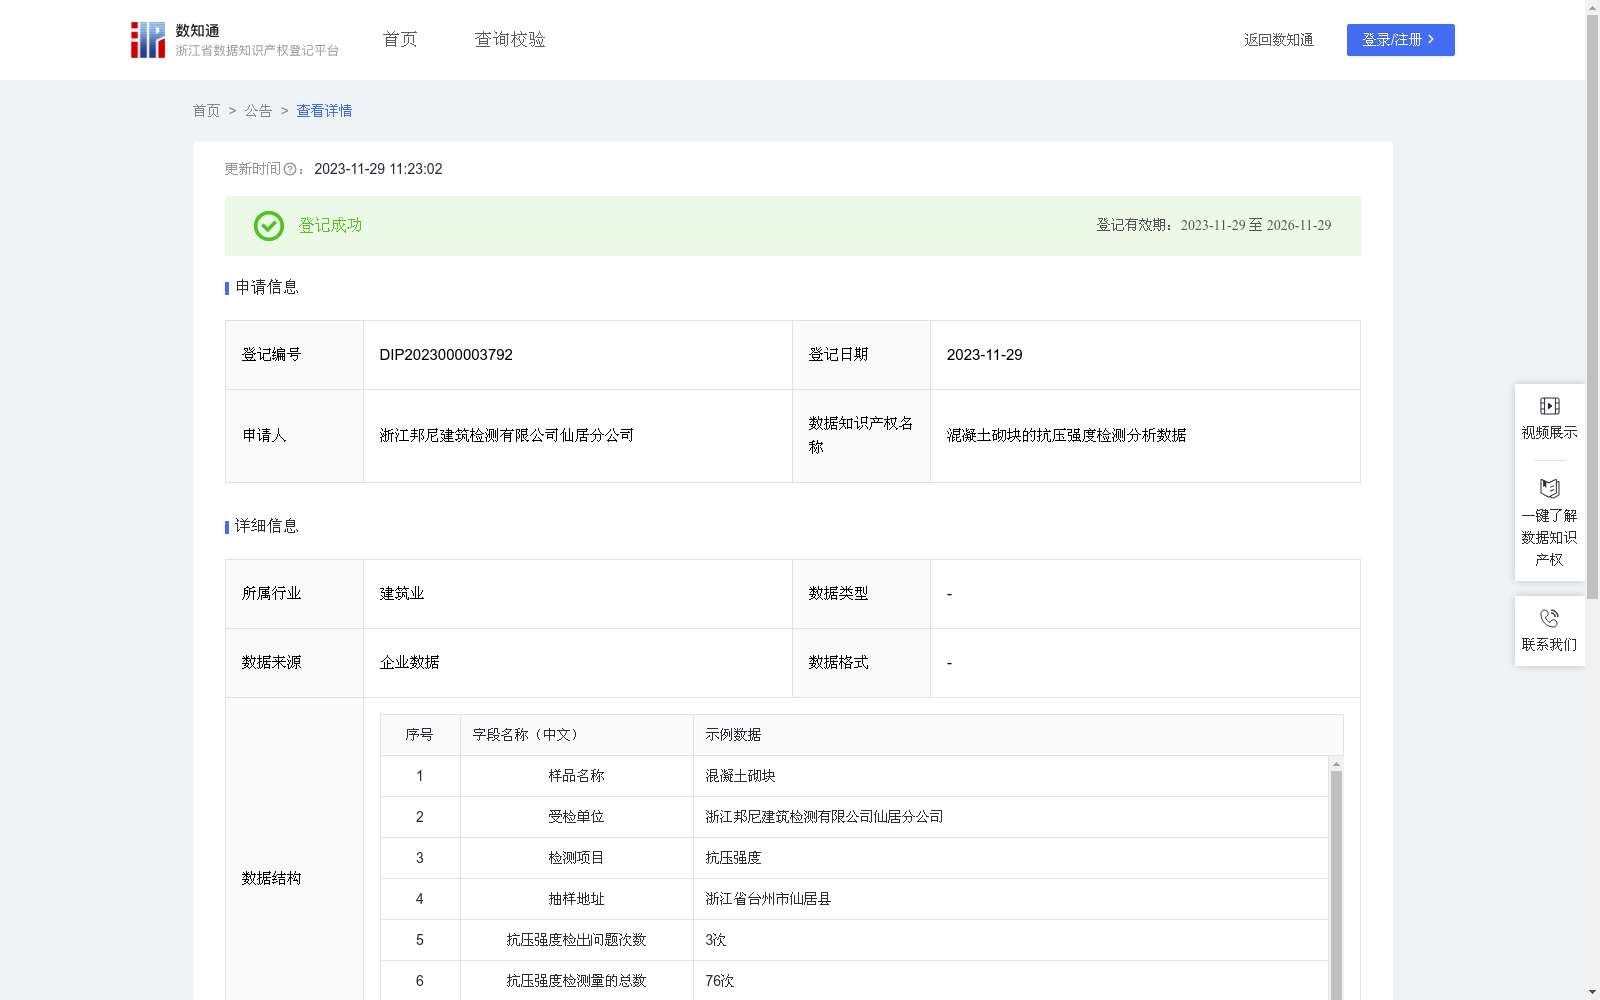Click the 受检单位 field name cell

(x=576, y=817)
